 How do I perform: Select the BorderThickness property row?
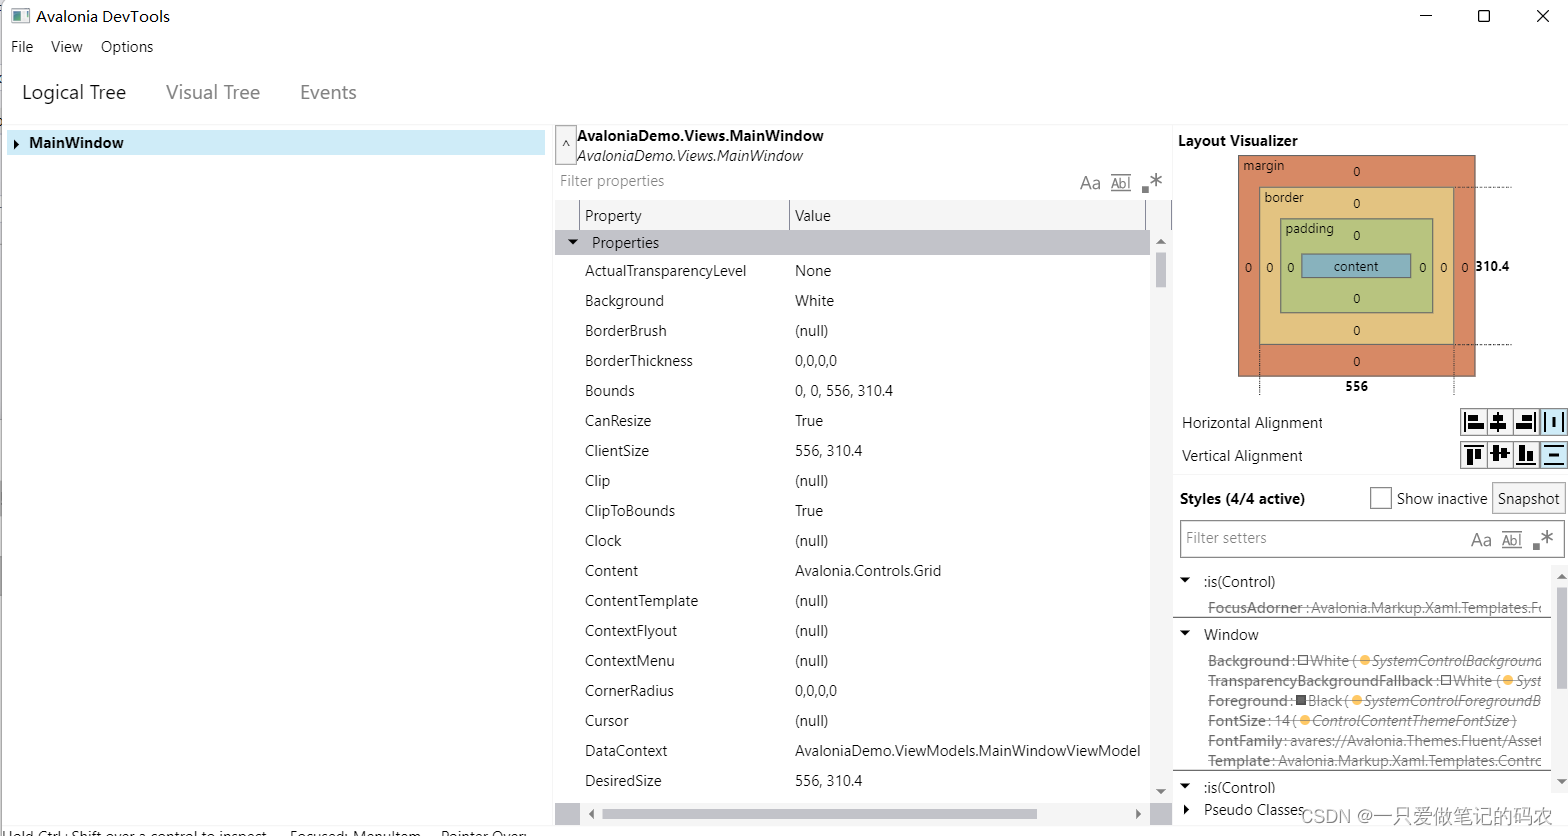852,360
